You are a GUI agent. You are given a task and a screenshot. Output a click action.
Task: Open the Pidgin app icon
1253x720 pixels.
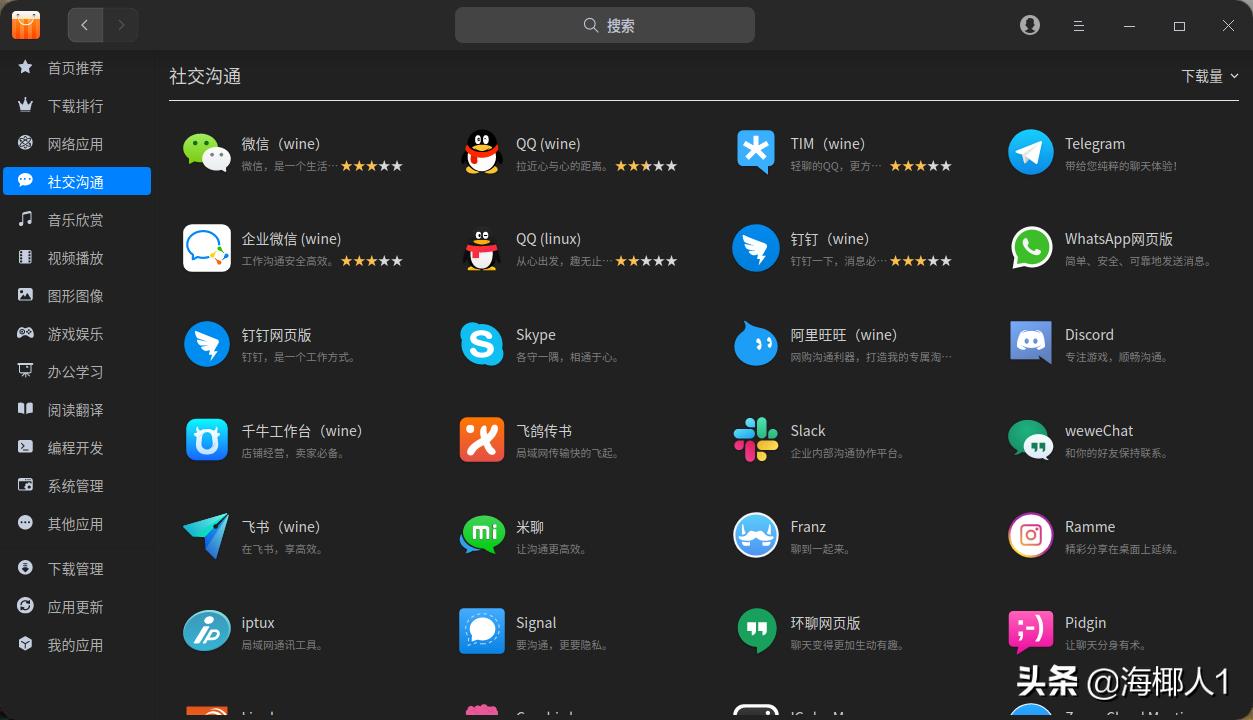tap(1030, 631)
